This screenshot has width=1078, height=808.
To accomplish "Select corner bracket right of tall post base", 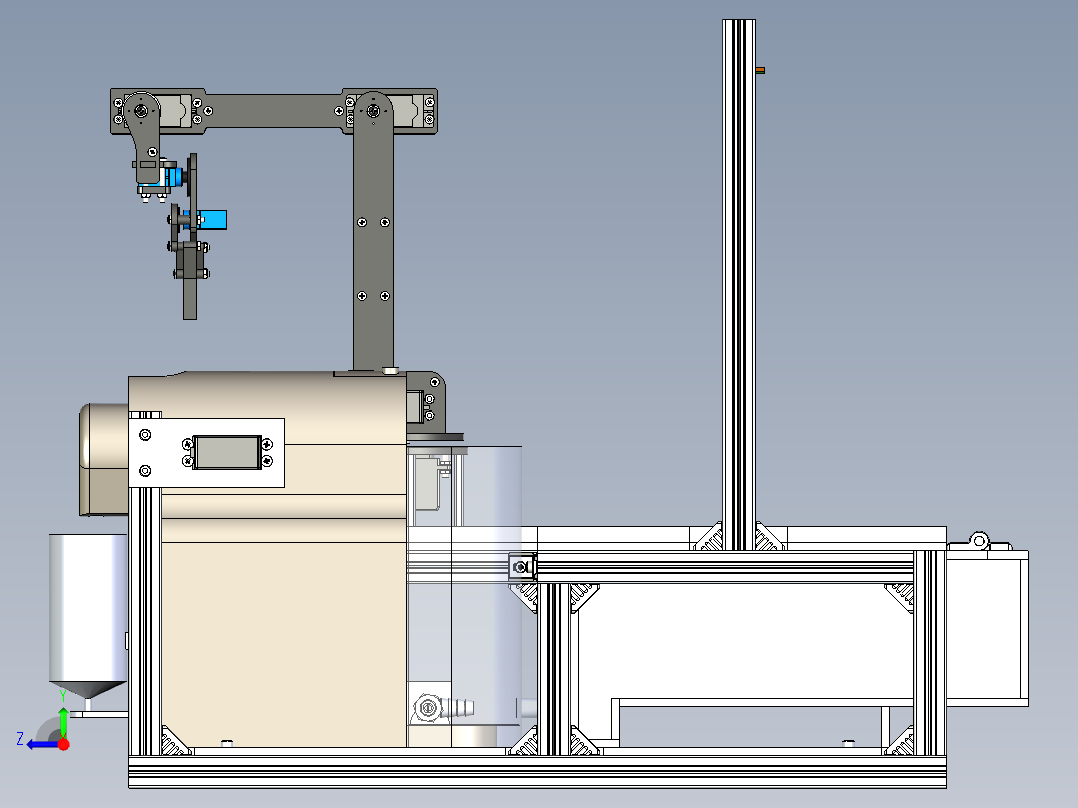I will [770, 537].
